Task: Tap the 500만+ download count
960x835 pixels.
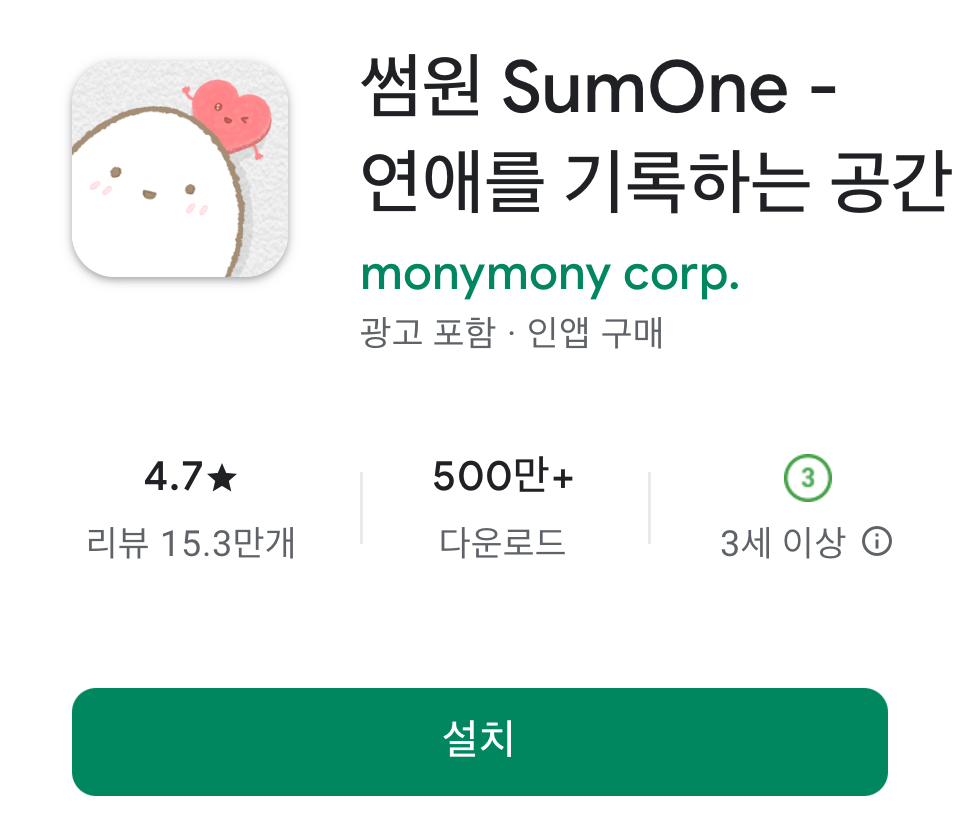Action: point(503,476)
